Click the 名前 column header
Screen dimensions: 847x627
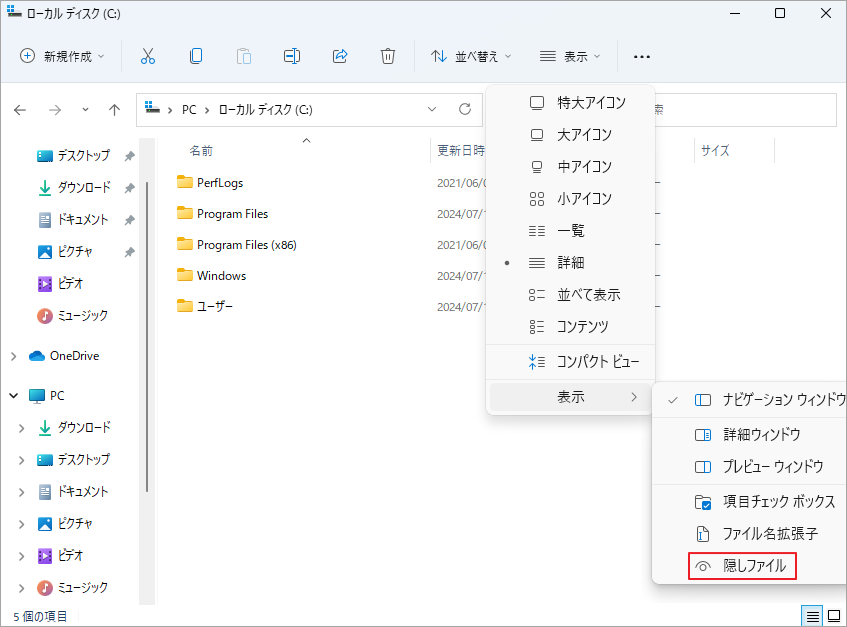[x=201, y=151]
